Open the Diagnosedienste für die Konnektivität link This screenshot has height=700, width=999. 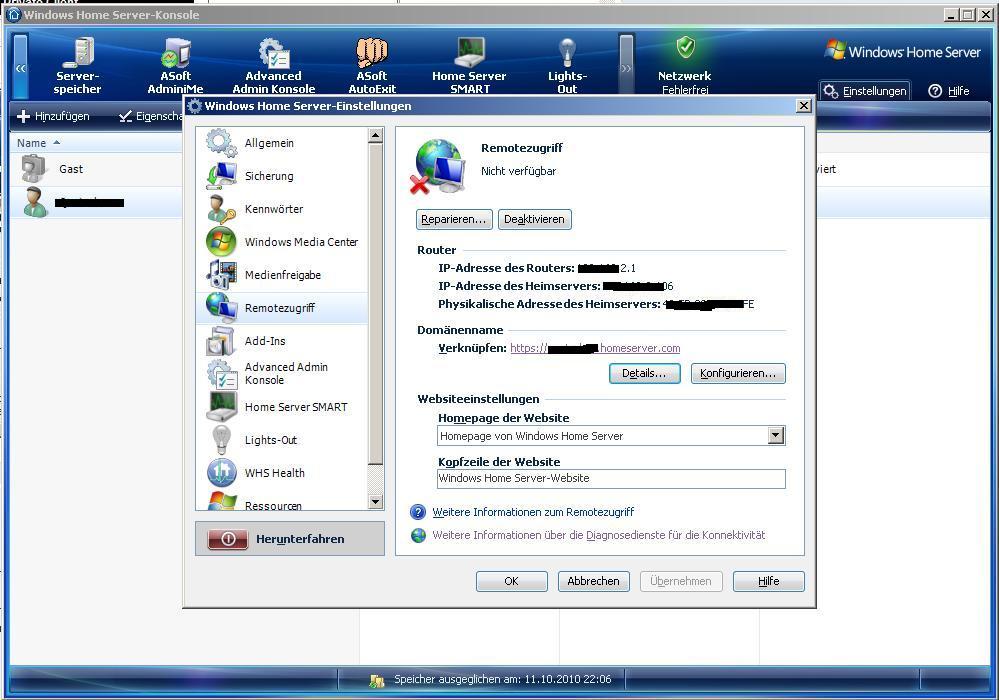(599, 535)
